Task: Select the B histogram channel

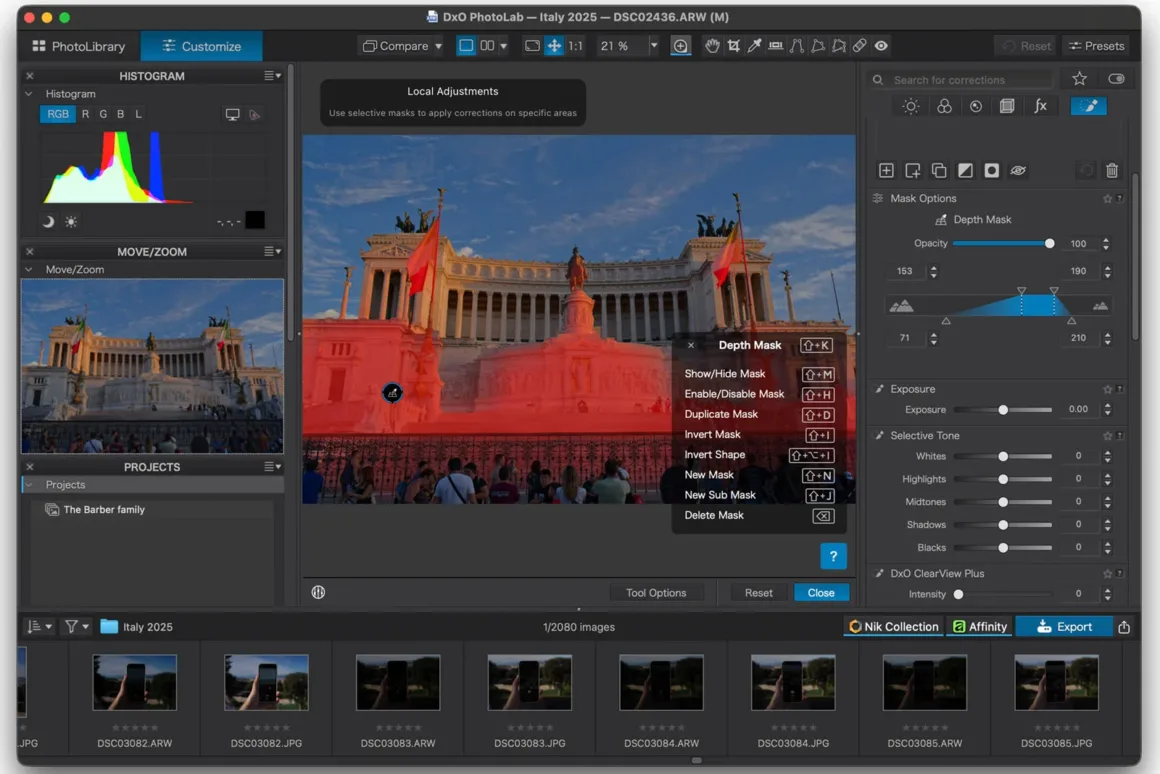Action: (121, 114)
